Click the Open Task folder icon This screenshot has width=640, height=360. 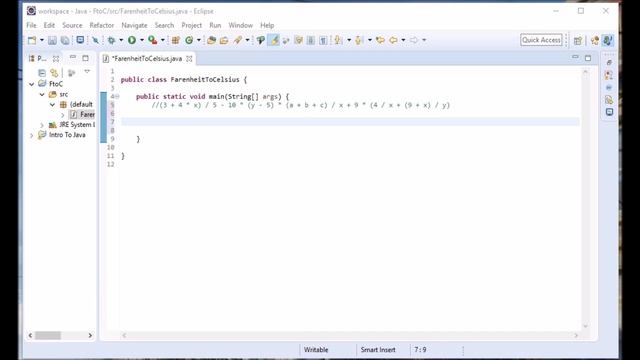tap(224, 40)
